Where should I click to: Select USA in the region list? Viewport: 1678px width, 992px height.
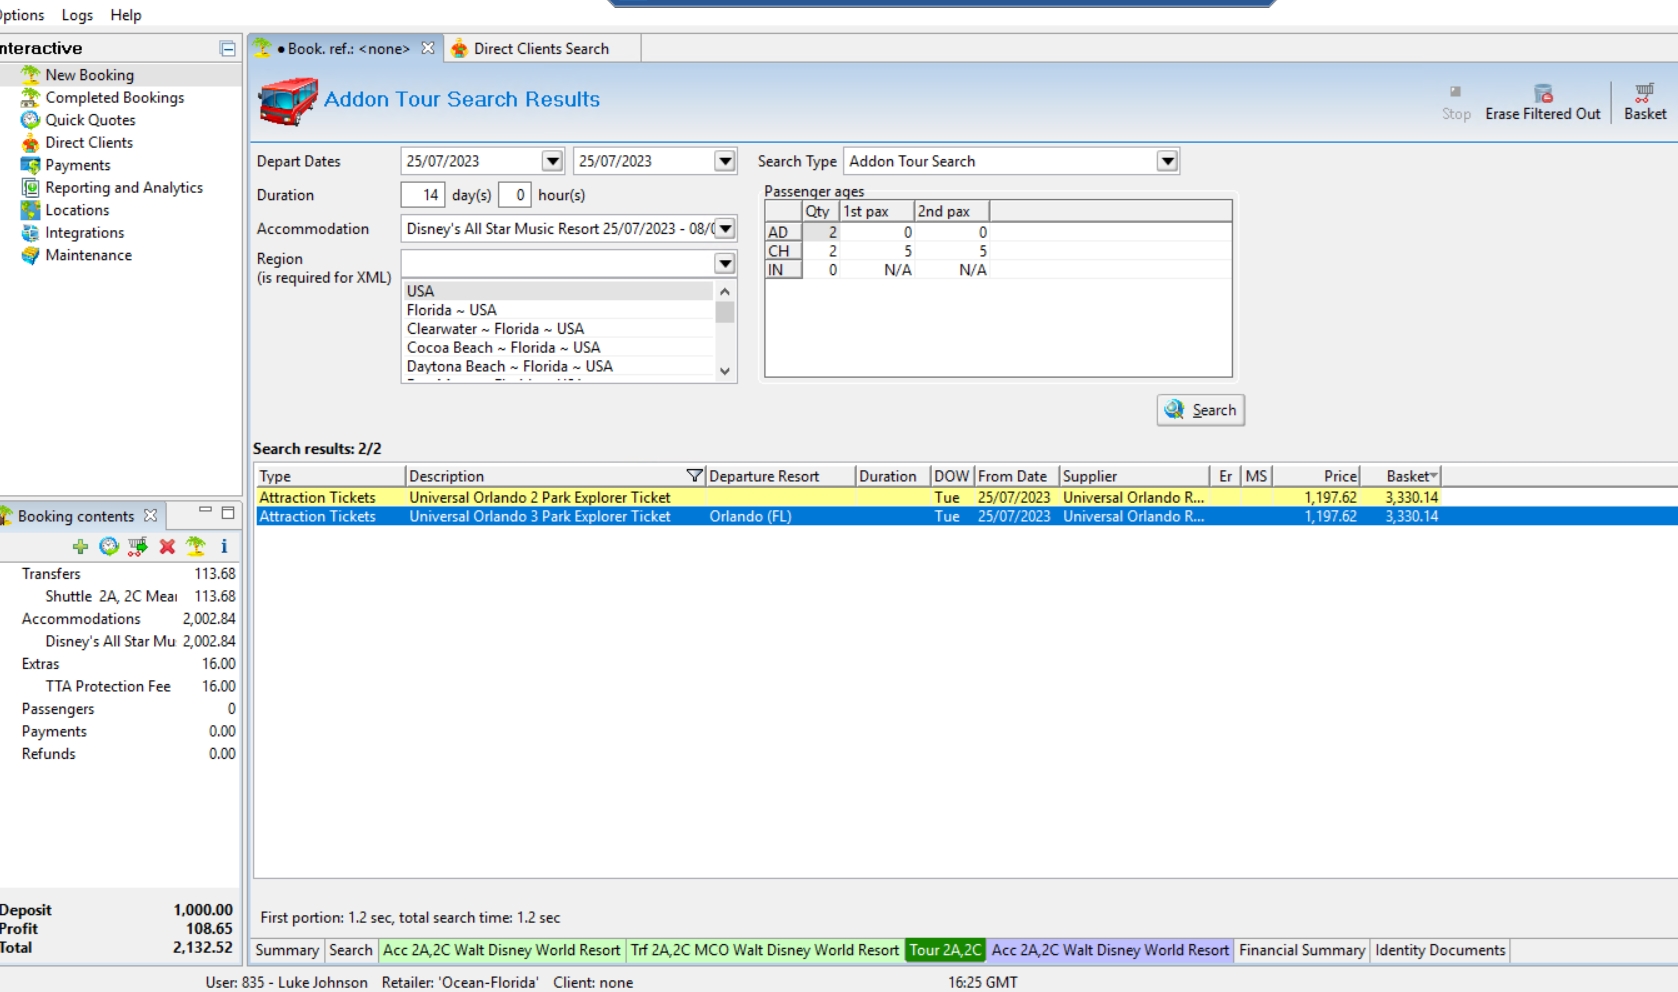point(558,291)
